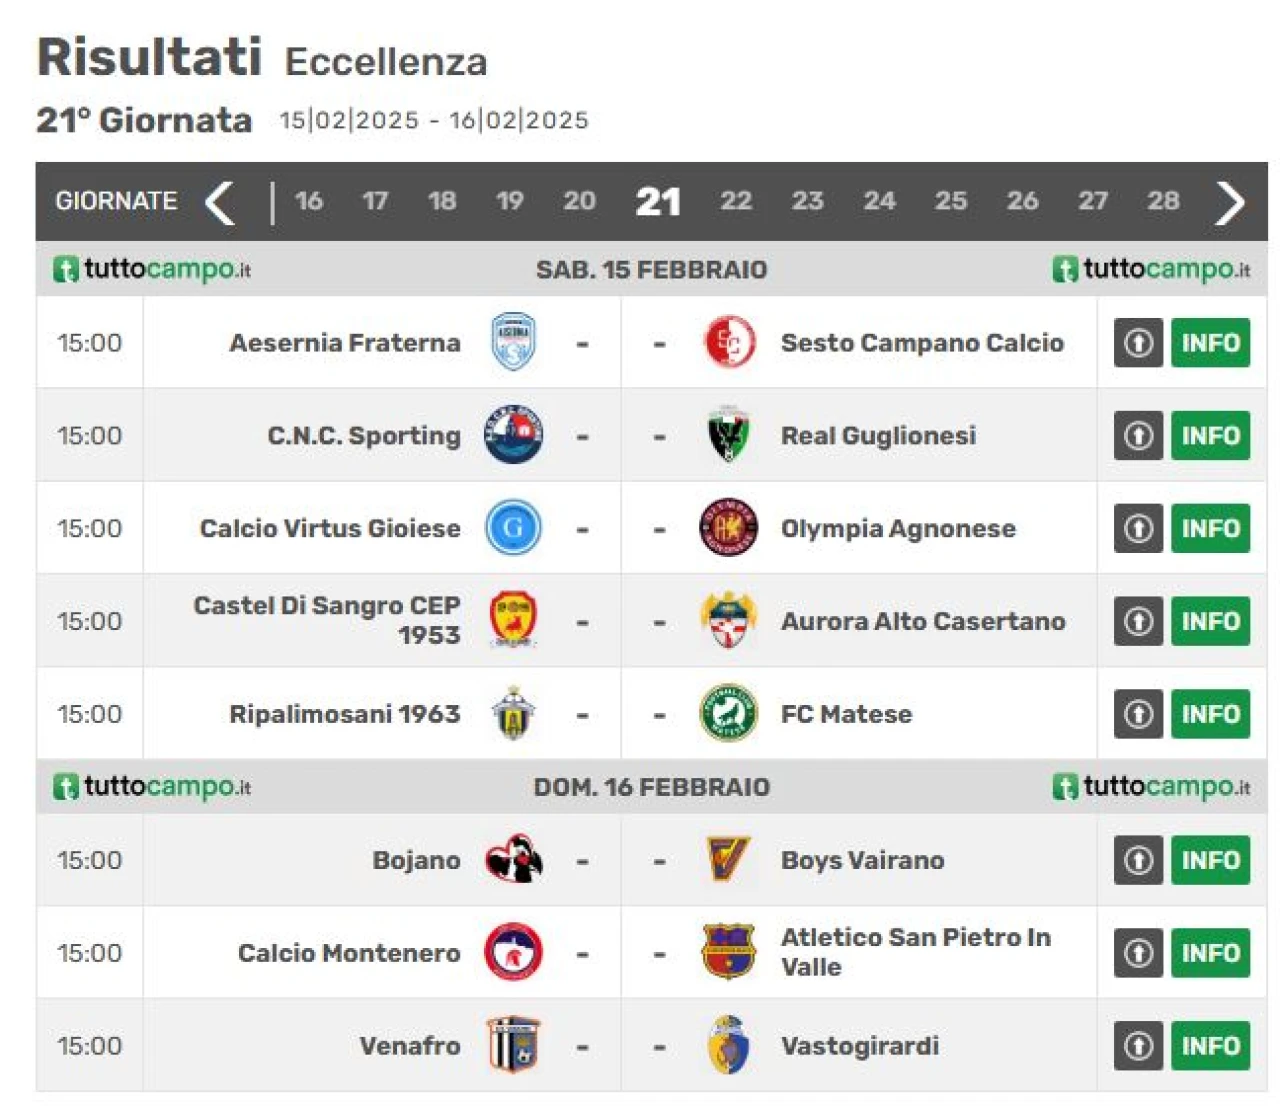Open INFO for Aesernia Fraterna match
This screenshot has width=1280, height=1106.
click(x=1210, y=343)
